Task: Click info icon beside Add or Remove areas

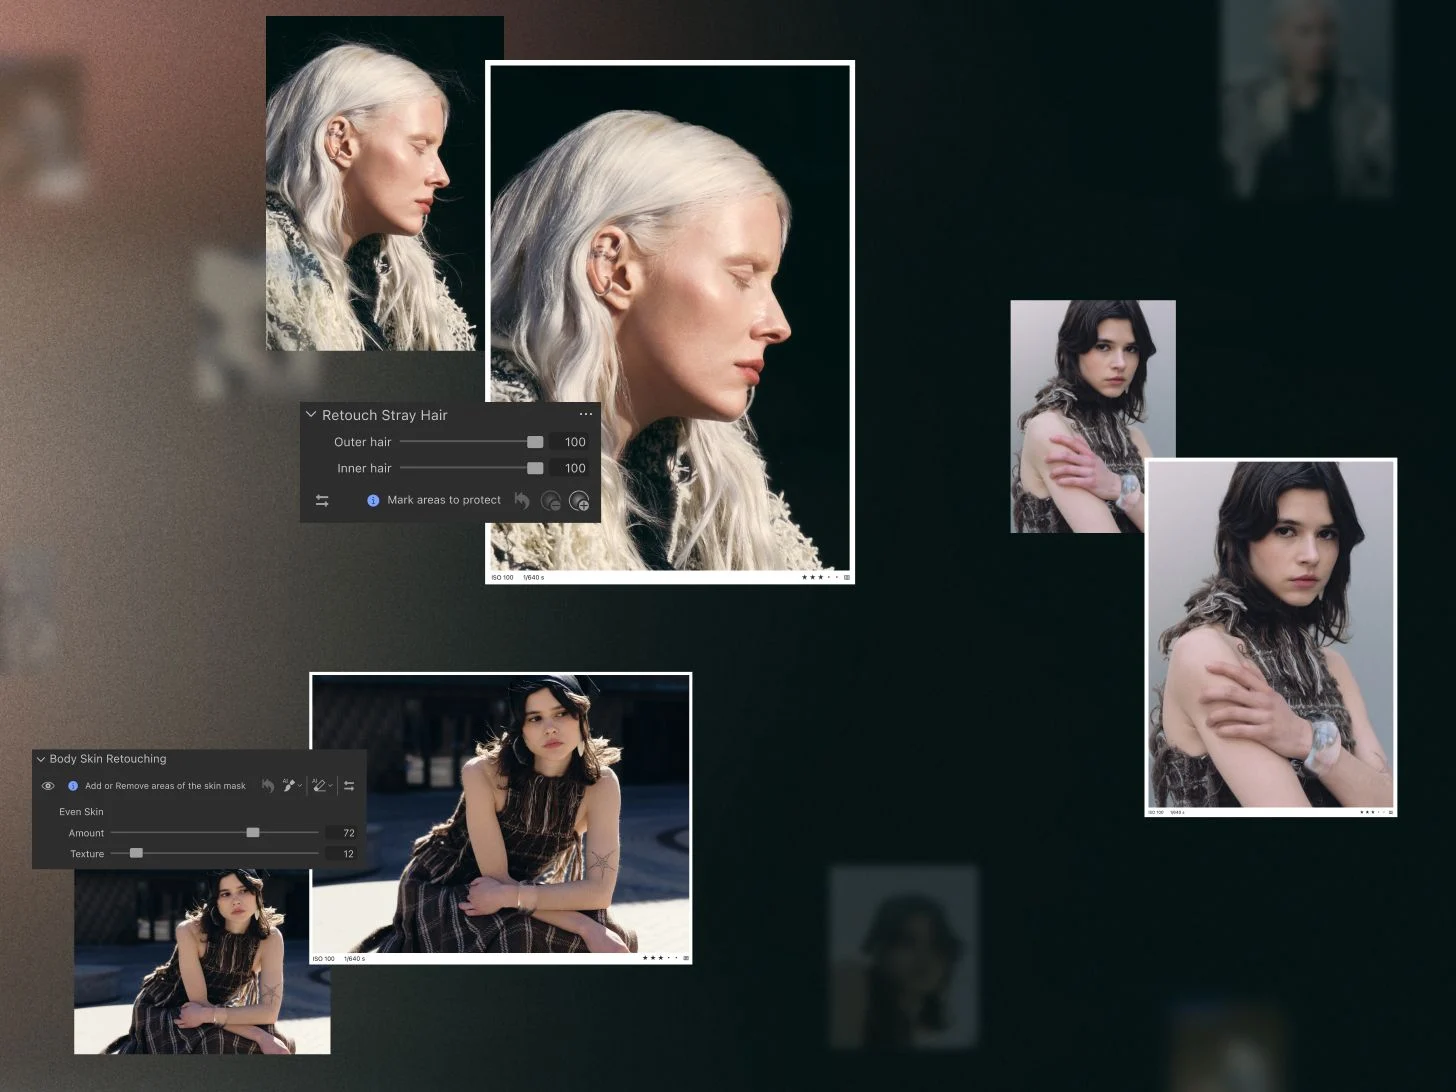Action: (73, 786)
